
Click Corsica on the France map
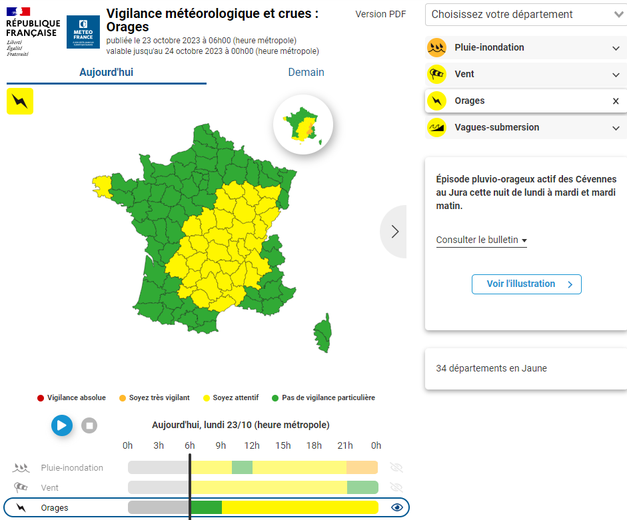tap(323, 333)
